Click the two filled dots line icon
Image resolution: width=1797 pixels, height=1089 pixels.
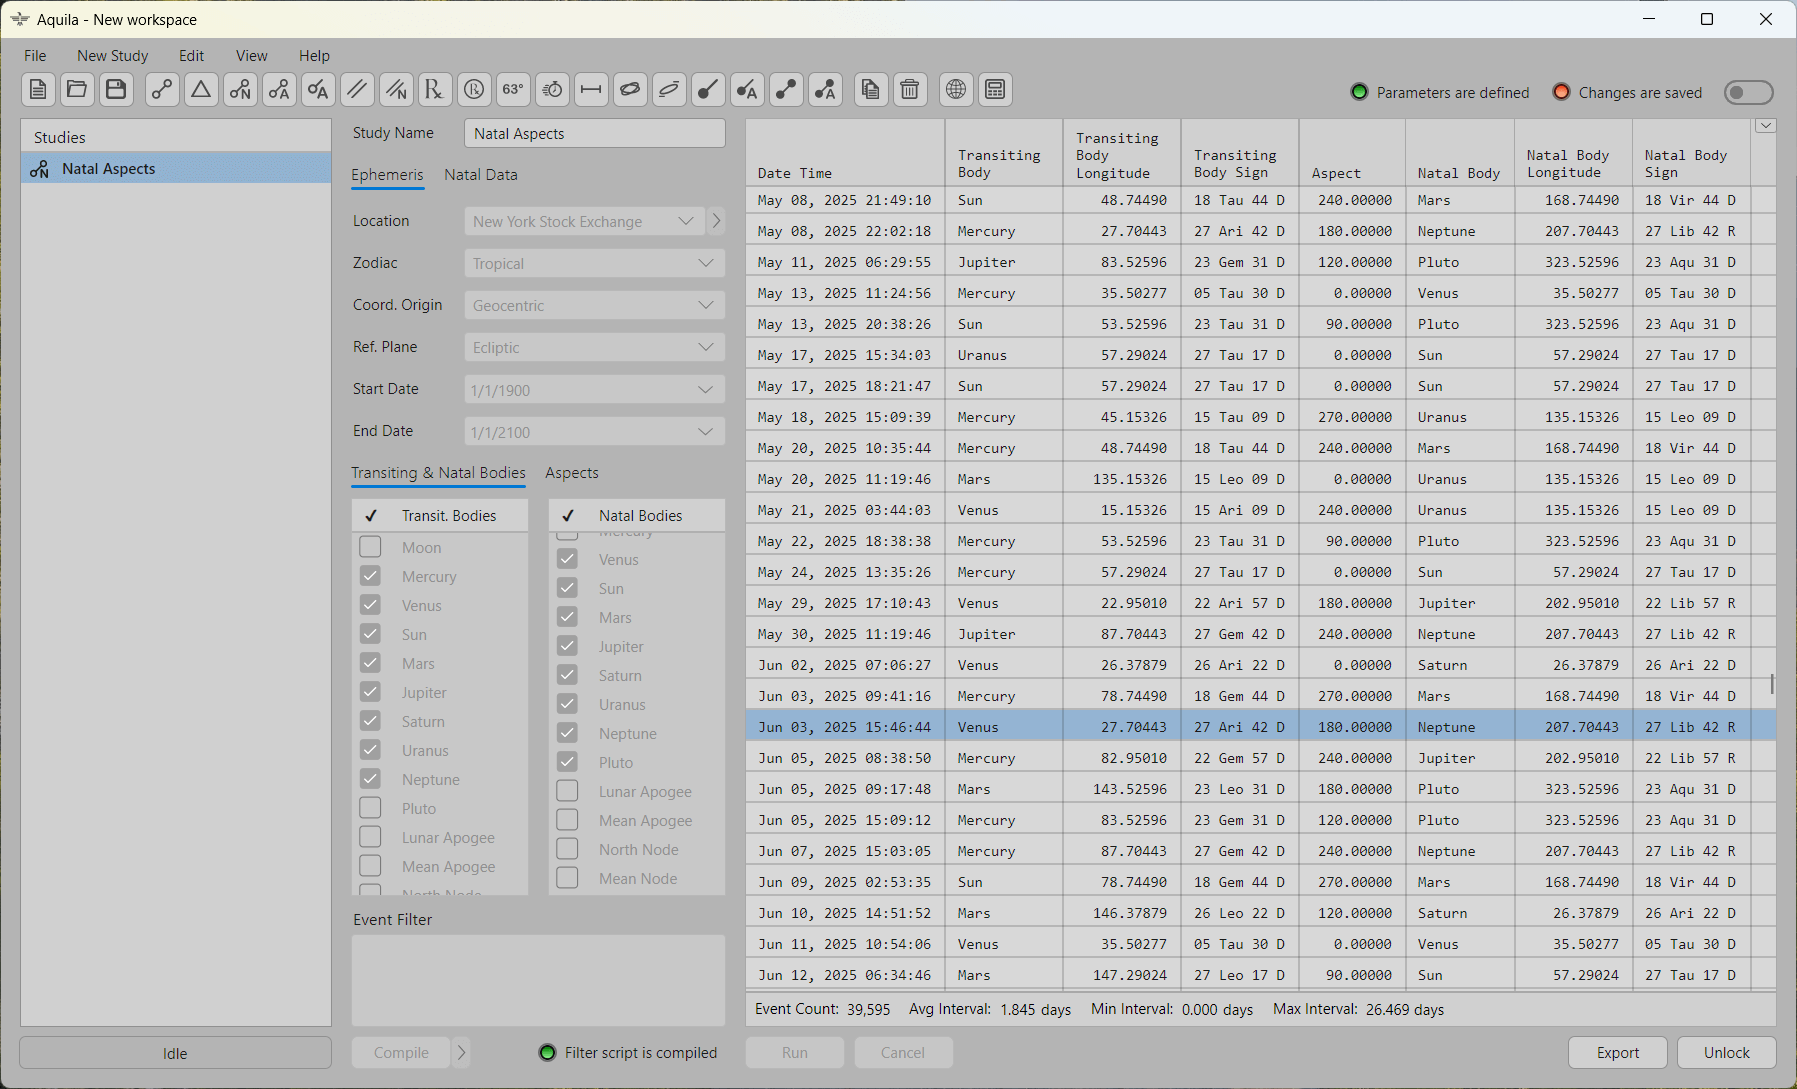(x=786, y=90)
